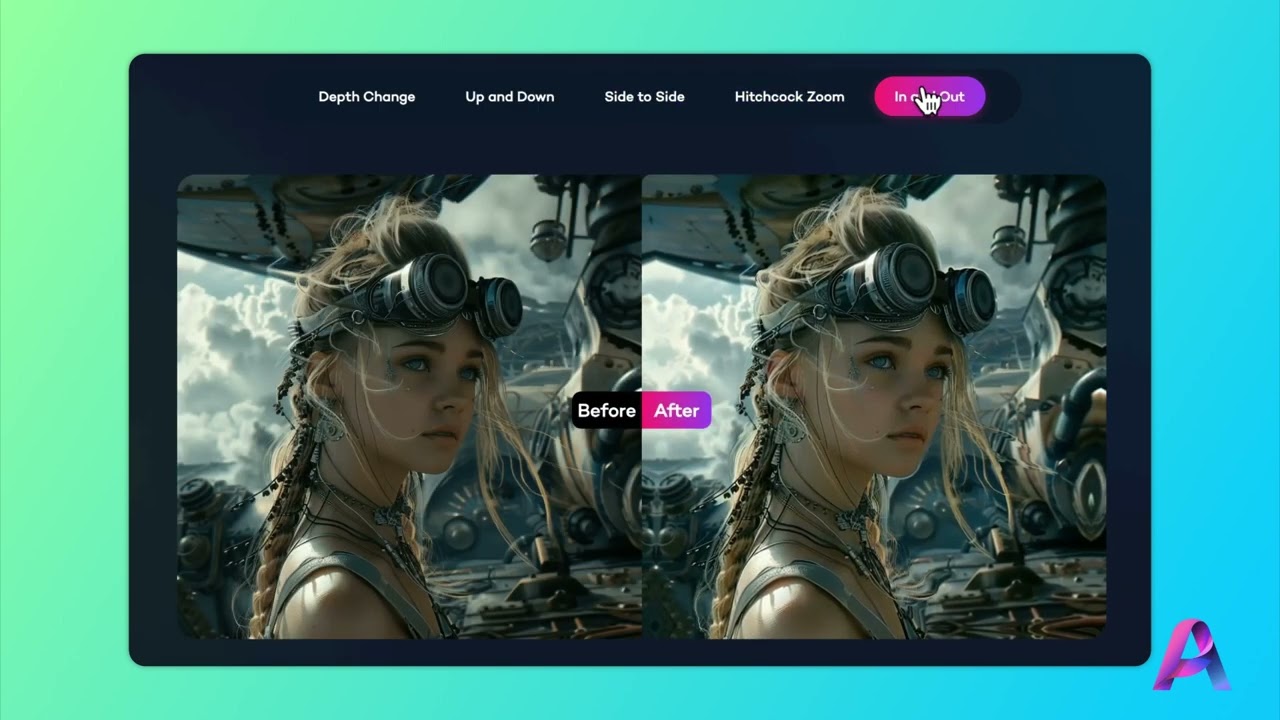Click the After preview image
This screenshot has width=1280, height=720.
(874, 406)
